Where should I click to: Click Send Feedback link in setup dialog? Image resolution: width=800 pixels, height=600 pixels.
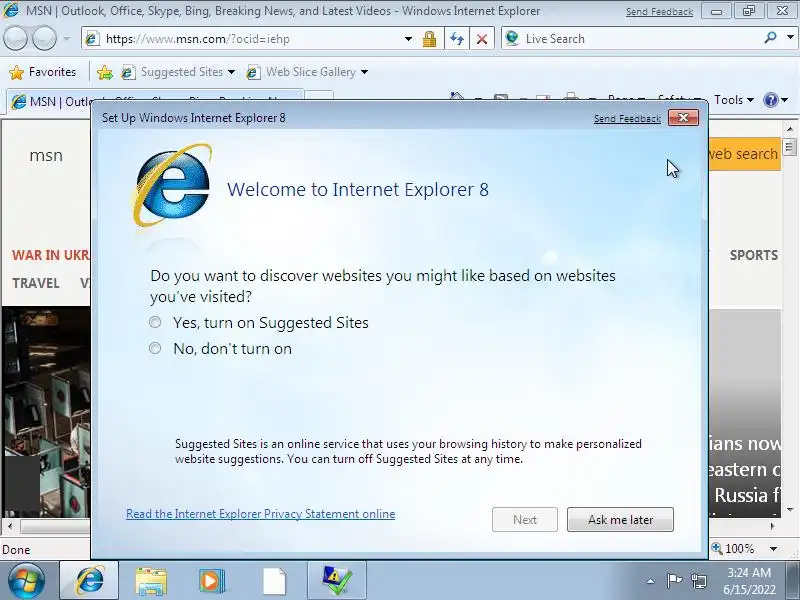(627, 118)
